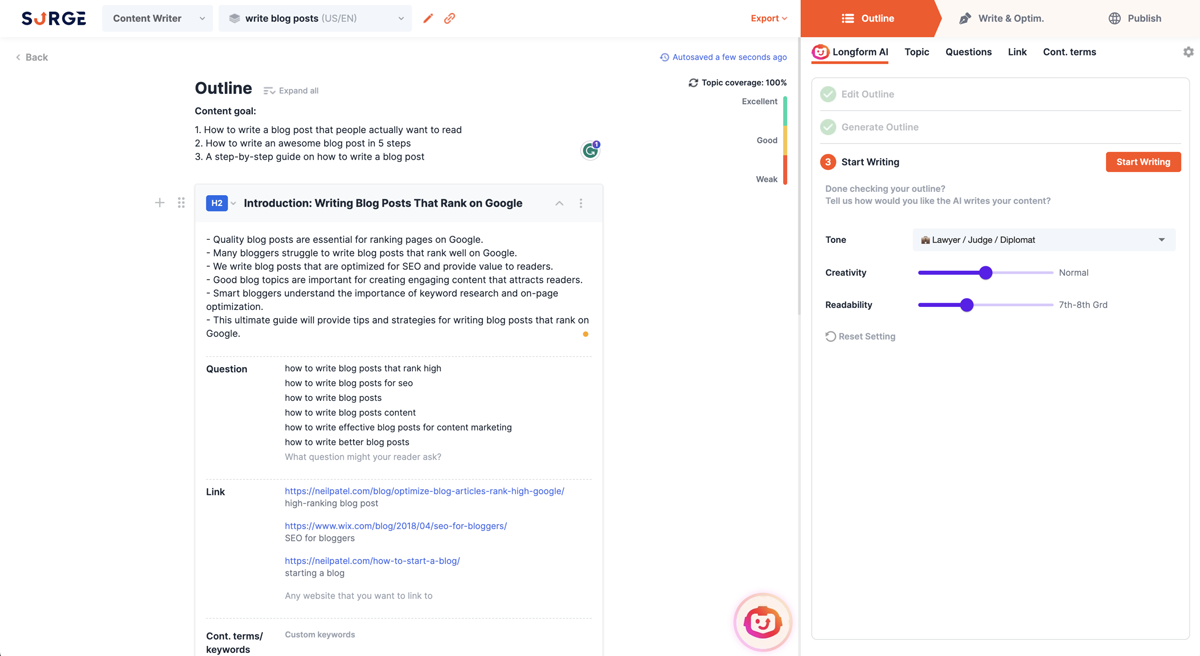Click the Any website link input field

coord(359,596)
